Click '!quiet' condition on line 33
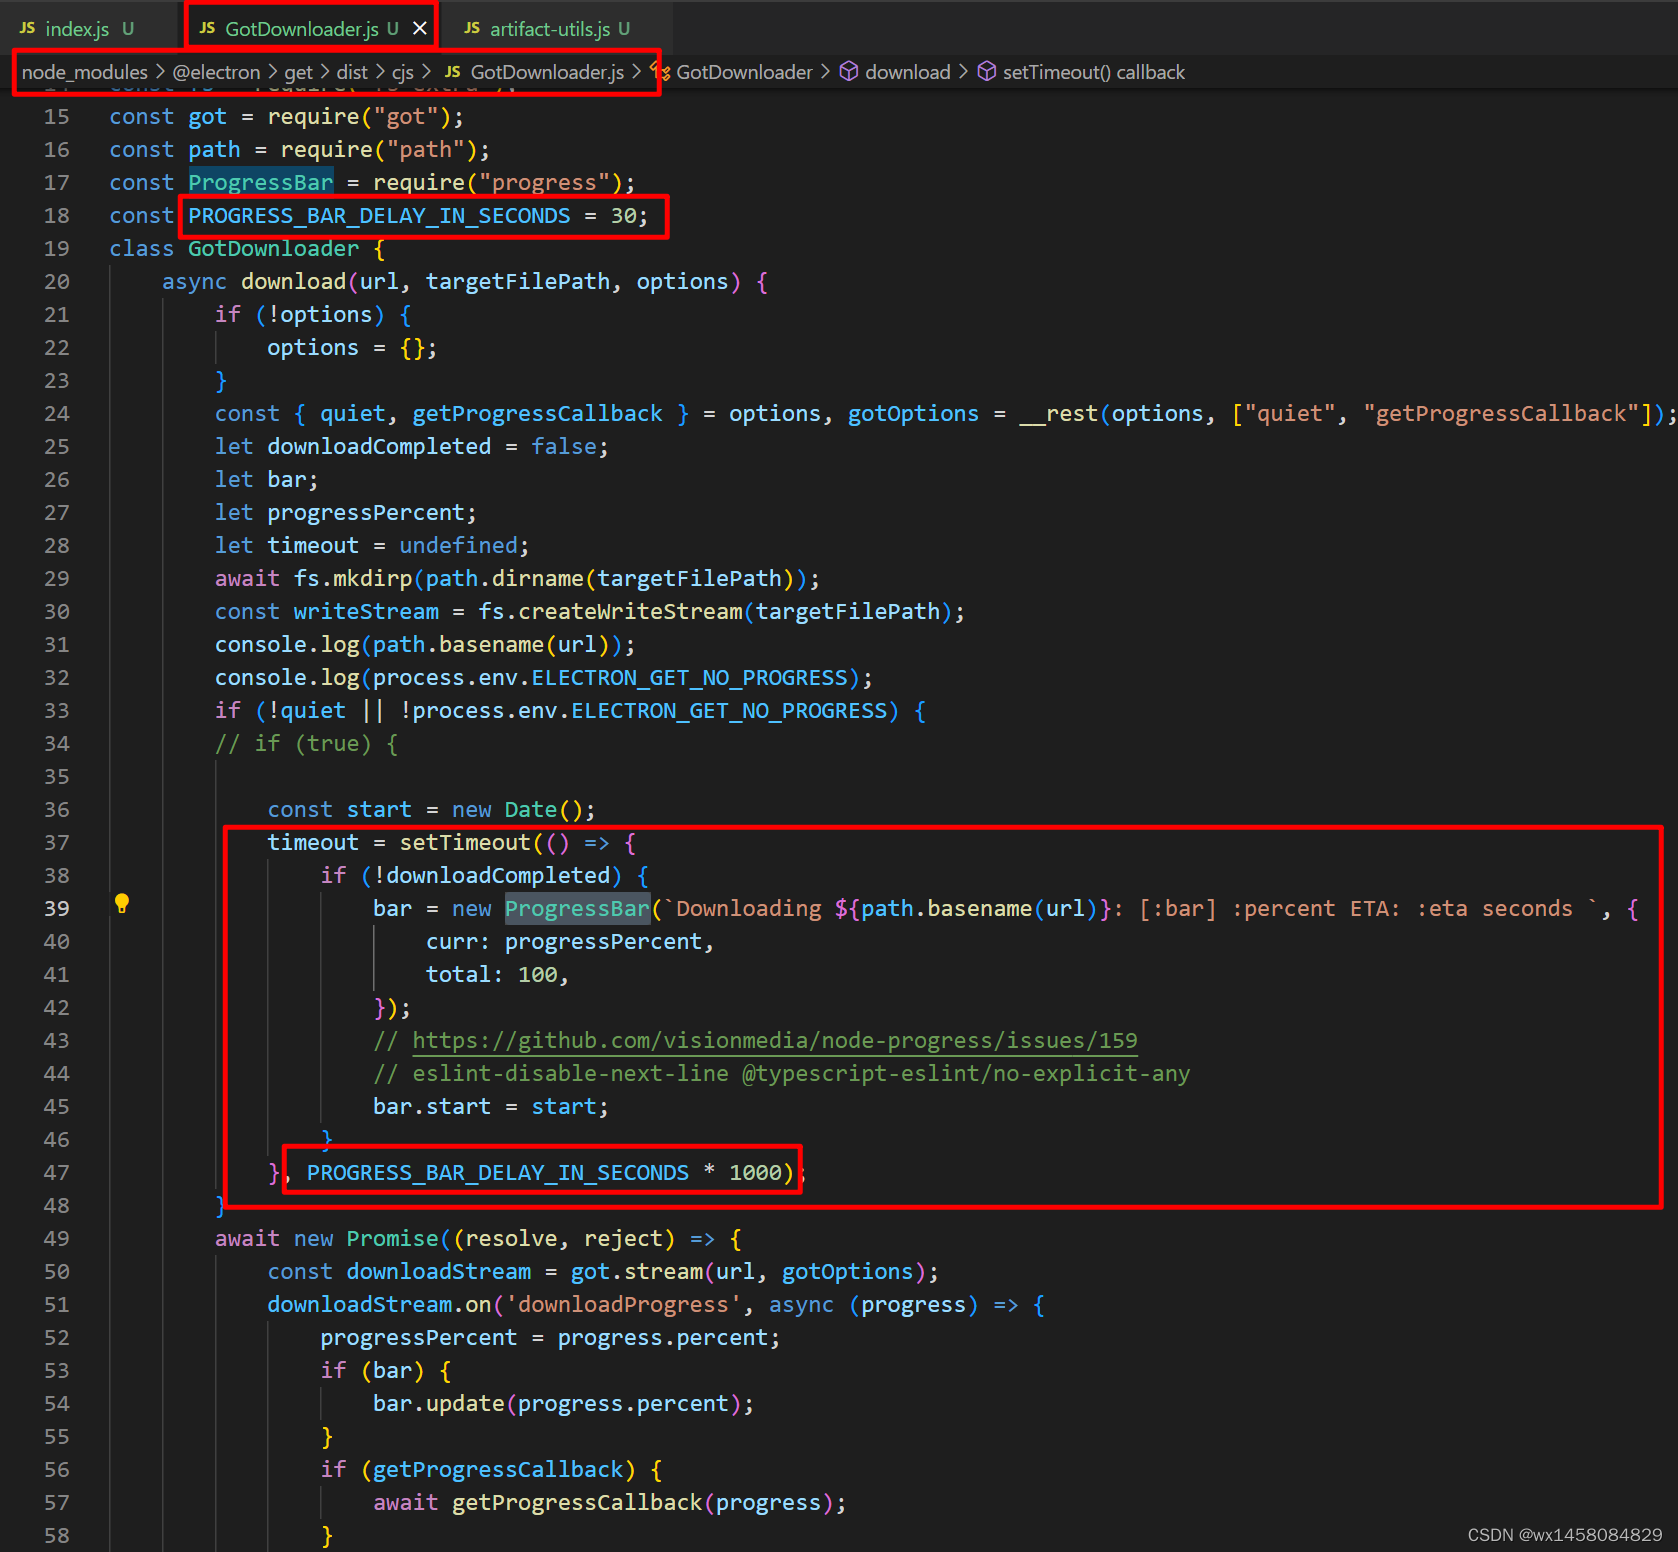Image resolution: width=1678 pixels, height=1552 pixels. click(x=306, y=711)
